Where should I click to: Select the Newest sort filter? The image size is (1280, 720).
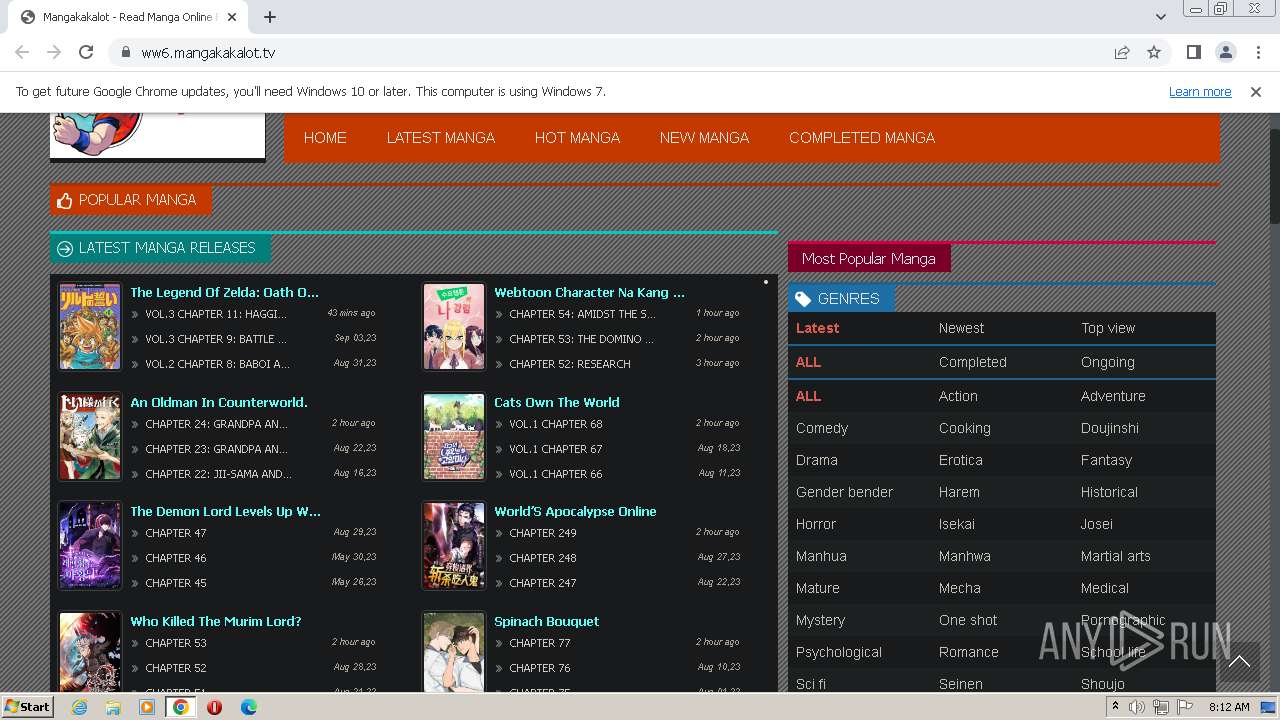[x=961, y=328]
